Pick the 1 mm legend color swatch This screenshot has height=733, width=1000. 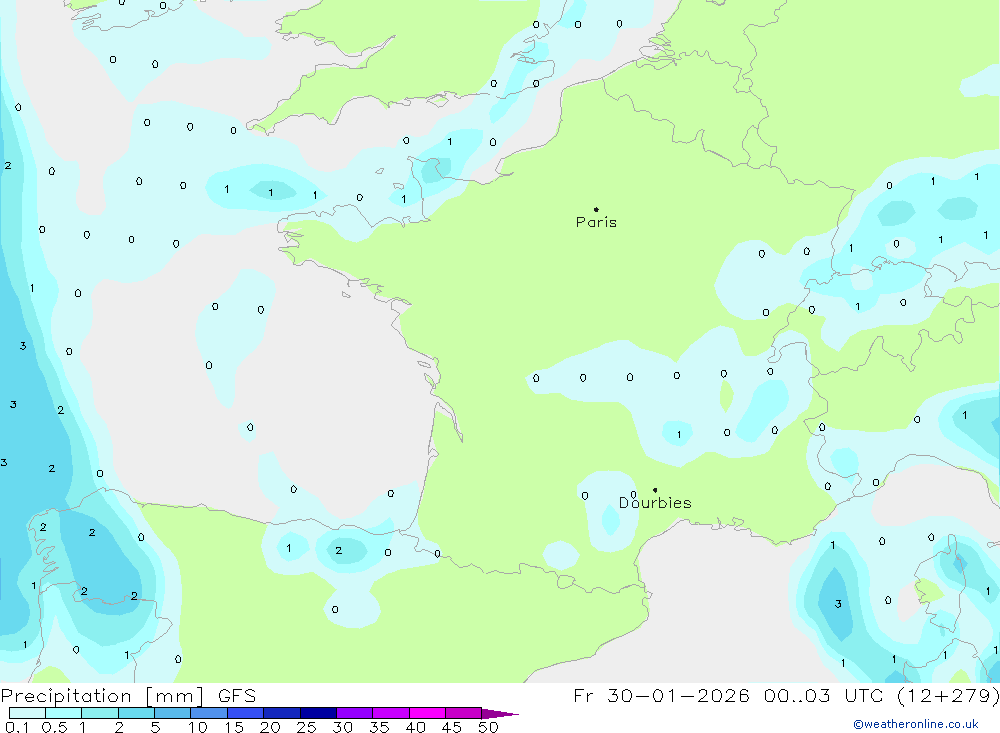100,713
